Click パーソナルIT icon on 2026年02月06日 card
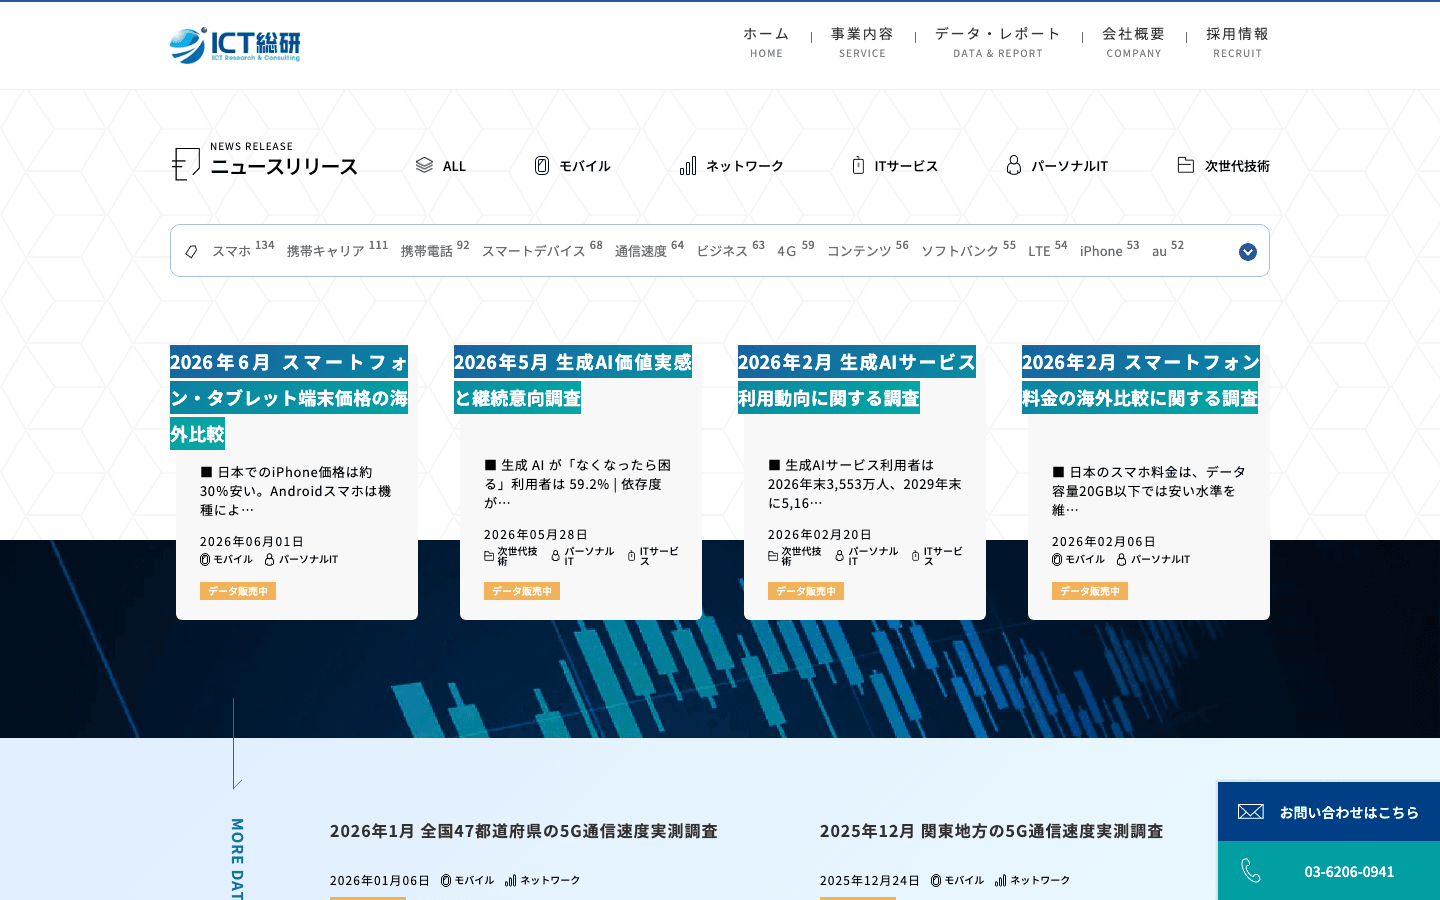Image resolution: width=1440 pixels, height=900 pixels. pos(1121,559)
